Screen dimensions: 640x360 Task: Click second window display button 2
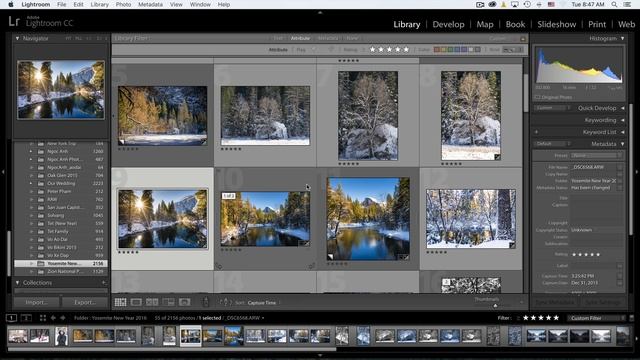tap(26, 318)
